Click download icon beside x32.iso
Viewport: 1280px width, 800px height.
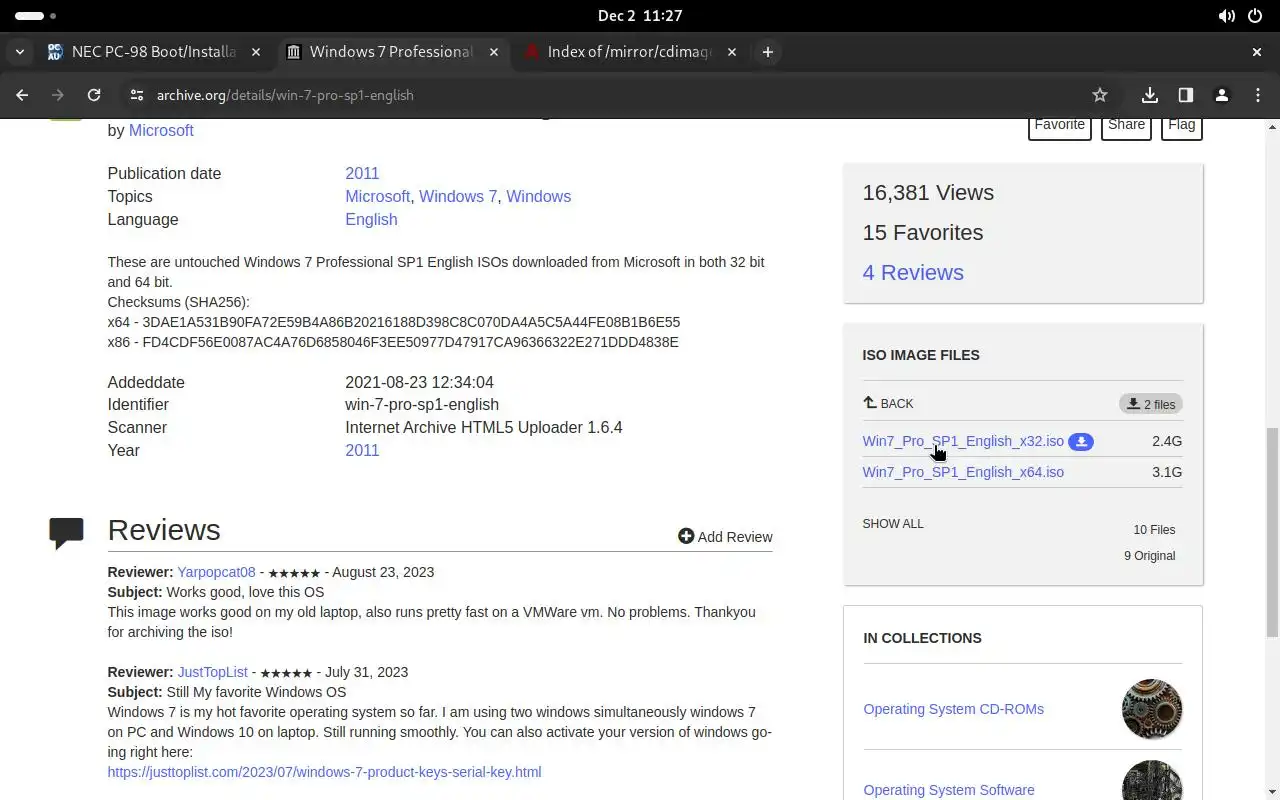(1081, 441)
